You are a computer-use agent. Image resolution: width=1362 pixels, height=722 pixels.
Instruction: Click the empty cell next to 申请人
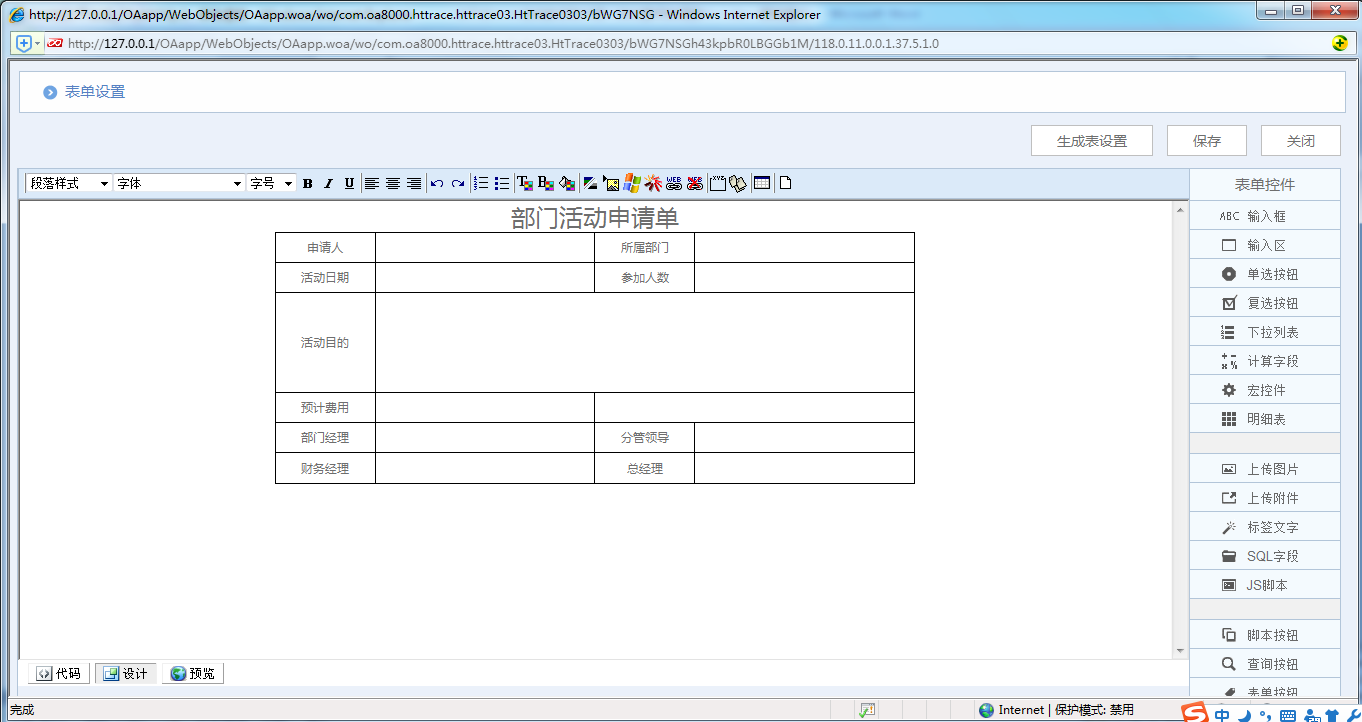point(485,248)
